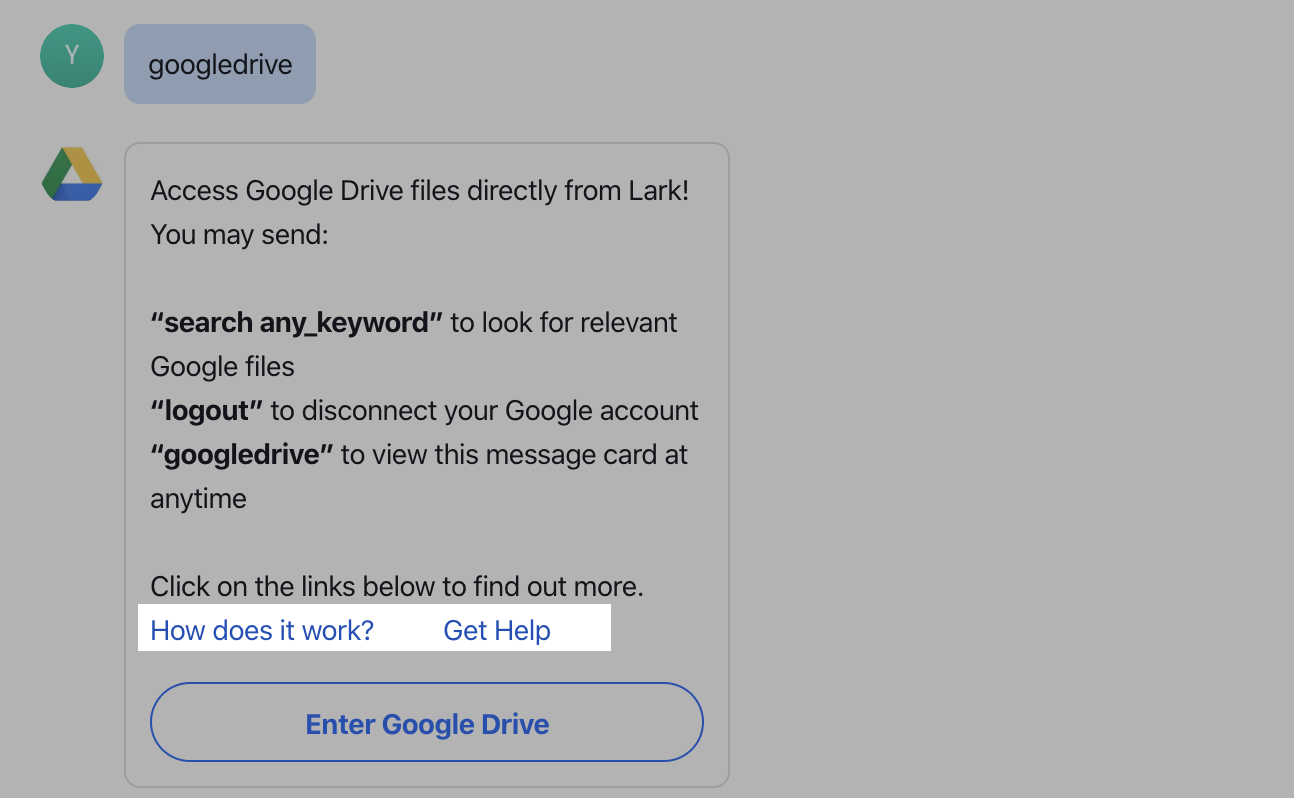Screen dimensions: 1294x798
Task: Click the 'to find out more.' text
Action: tap(558, 587)
